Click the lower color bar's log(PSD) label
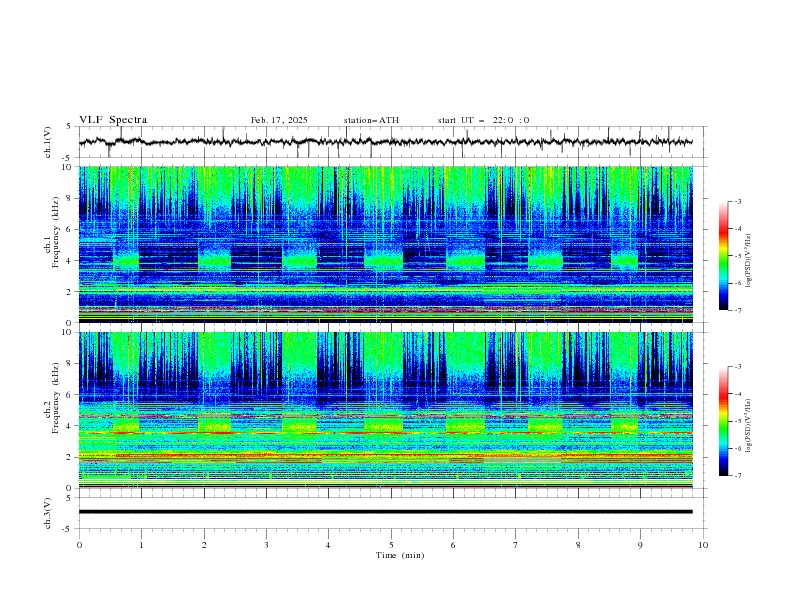The image size is (792, 612). [x=749, y=426]
